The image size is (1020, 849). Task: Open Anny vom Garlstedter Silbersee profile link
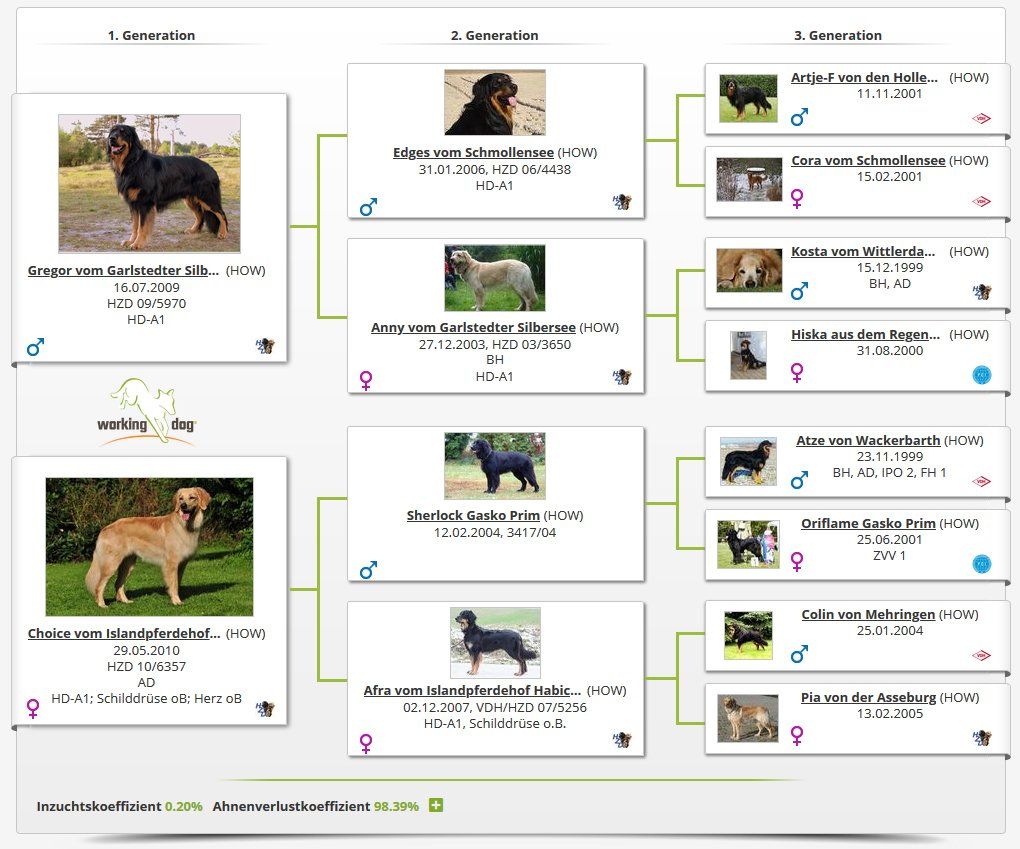coord(474,327)
